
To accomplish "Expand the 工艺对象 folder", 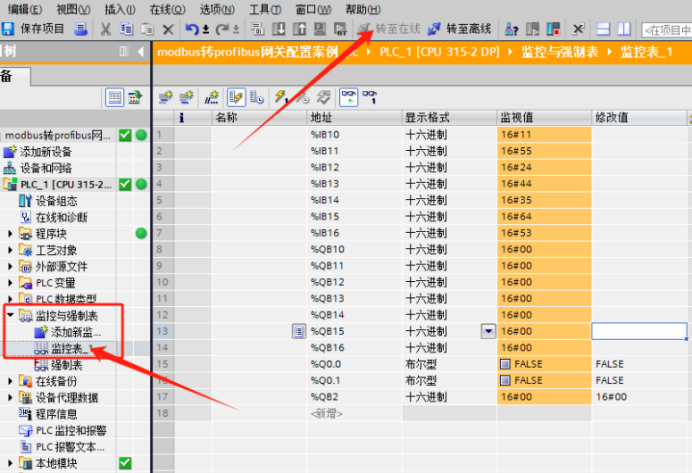I will click(x=10, y=250).
